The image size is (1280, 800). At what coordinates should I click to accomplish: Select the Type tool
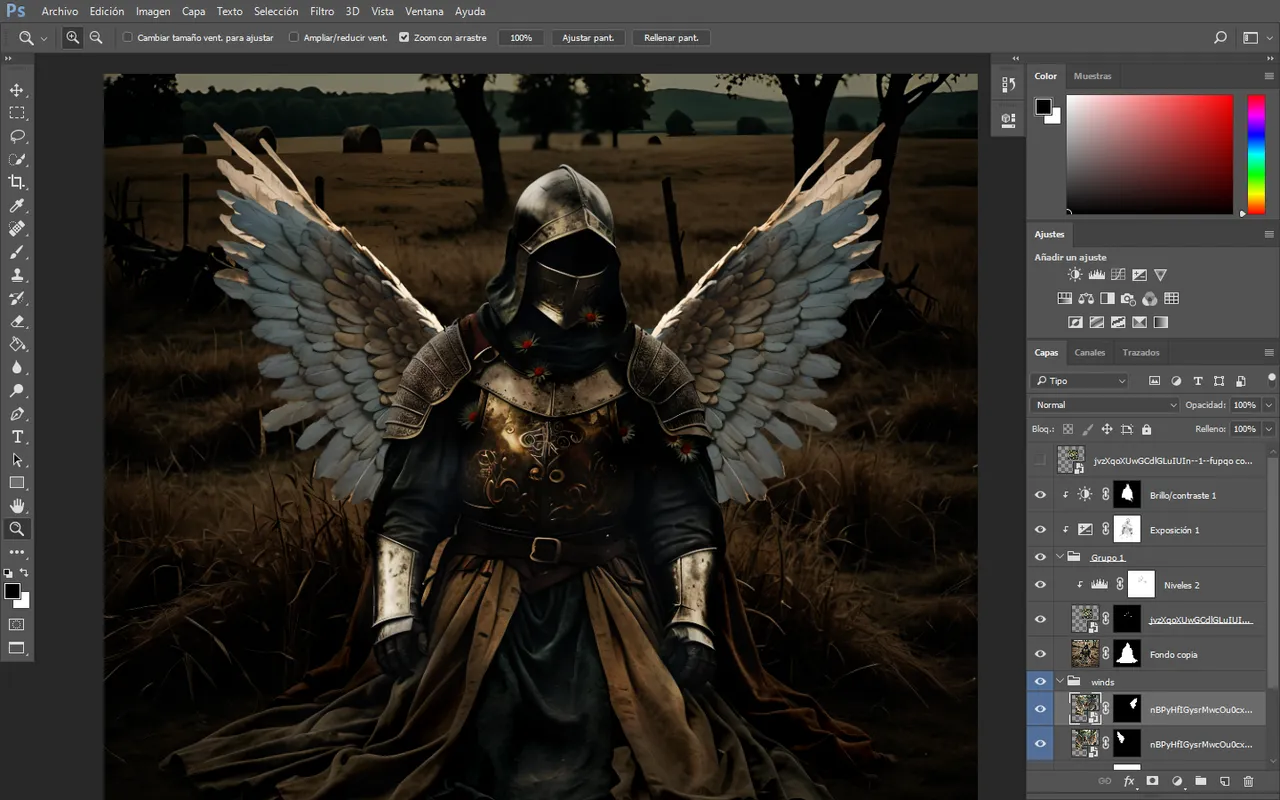17,437
